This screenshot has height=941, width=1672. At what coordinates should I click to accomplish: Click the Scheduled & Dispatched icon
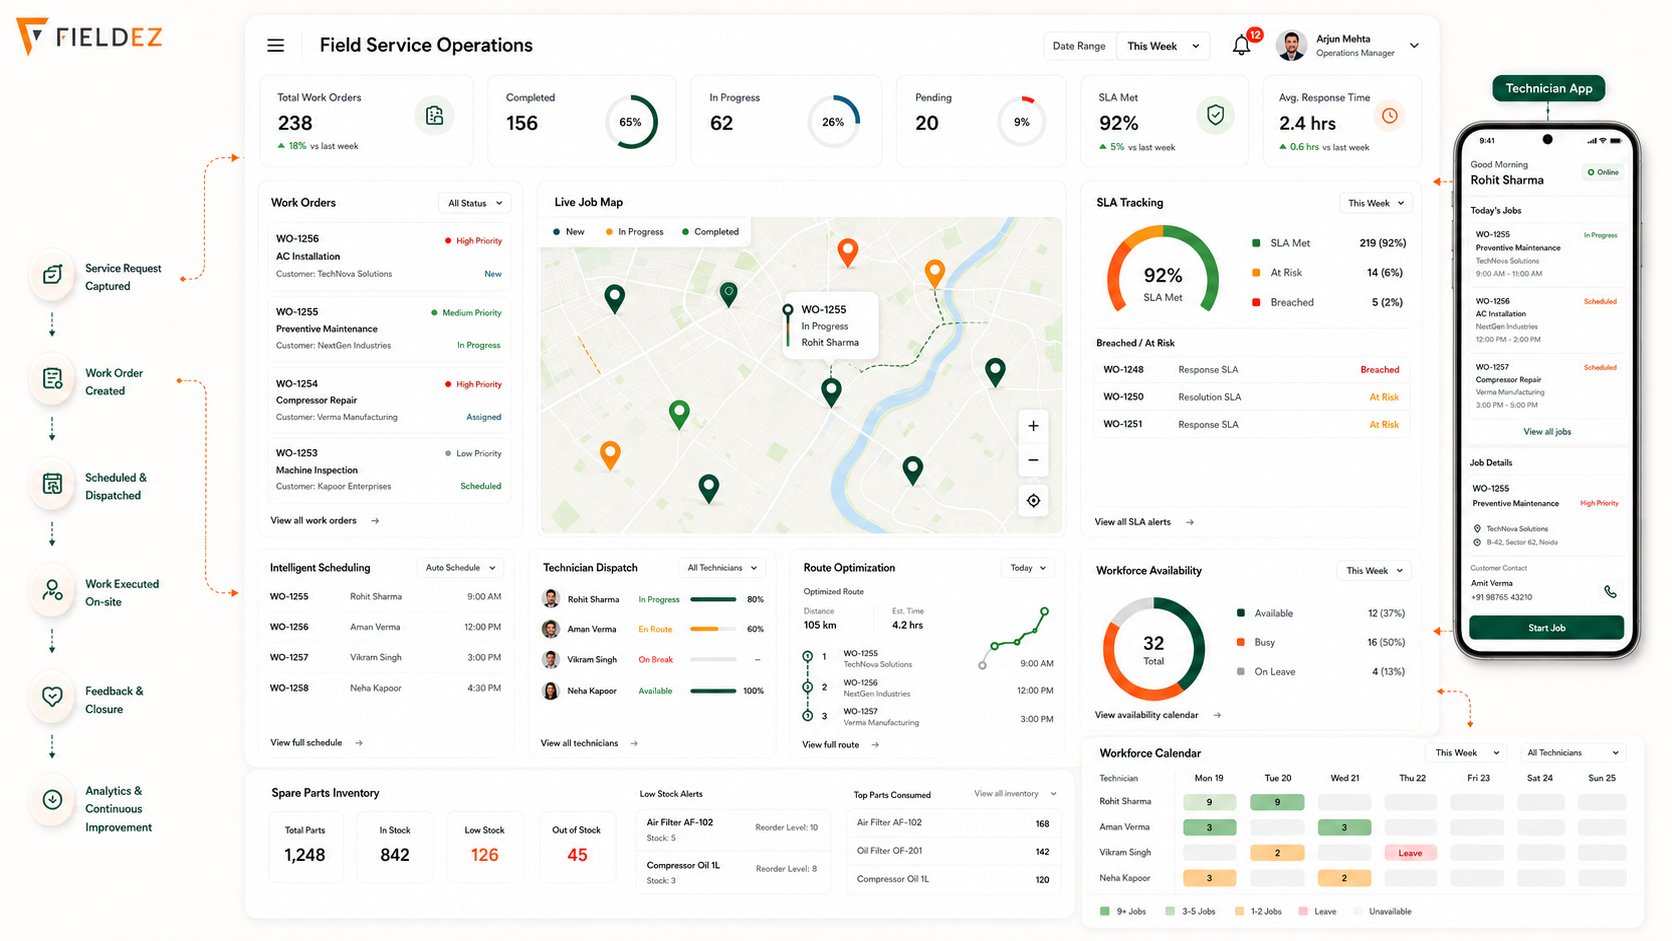[x=53, y=484]
